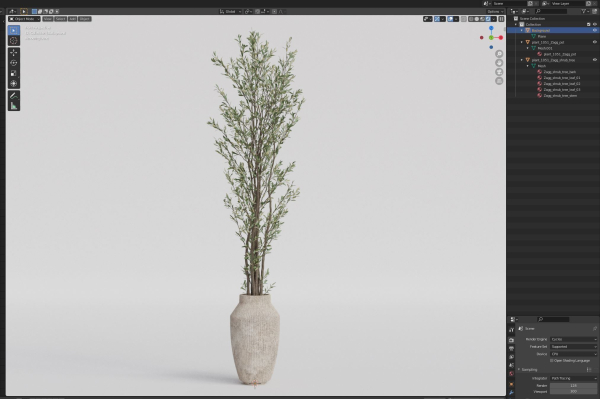Screen dimensions: 600x399
Task: Open the viewport shading options dropdown
Action: click(494, 19)
